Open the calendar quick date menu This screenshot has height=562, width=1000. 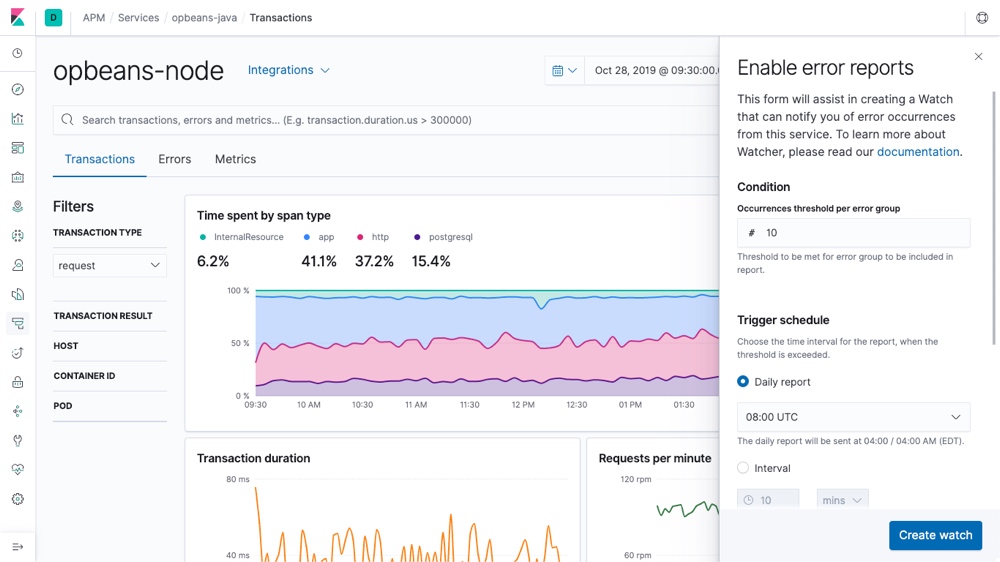(564, 70)
